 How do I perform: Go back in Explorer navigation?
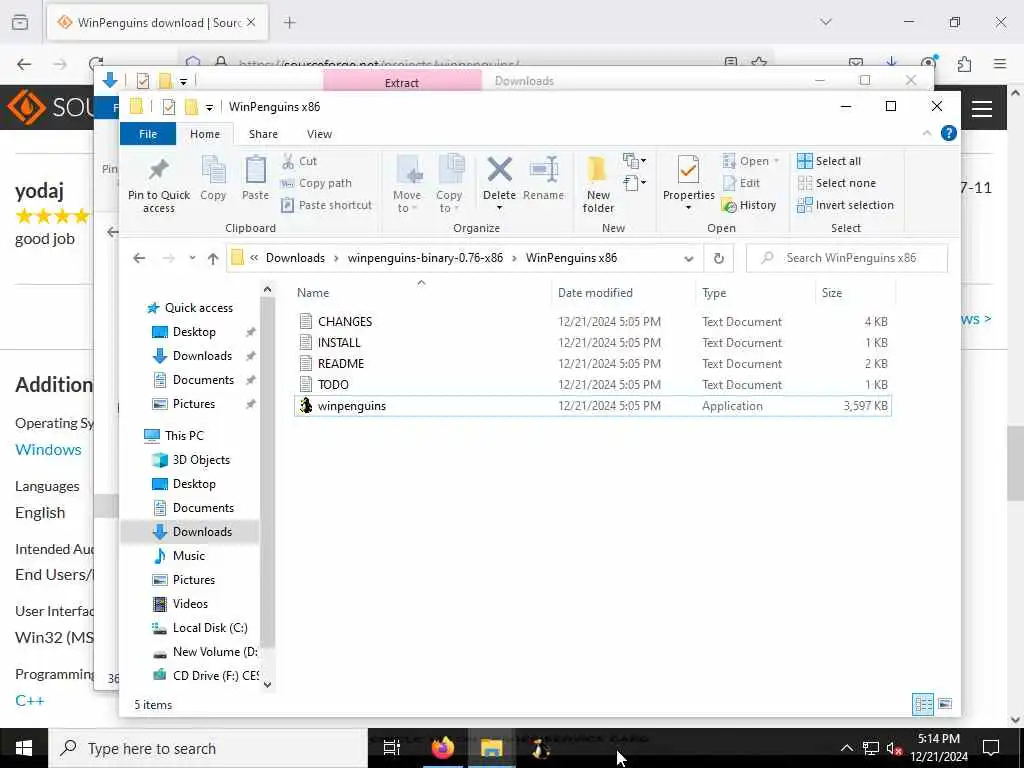pos(139,258)
